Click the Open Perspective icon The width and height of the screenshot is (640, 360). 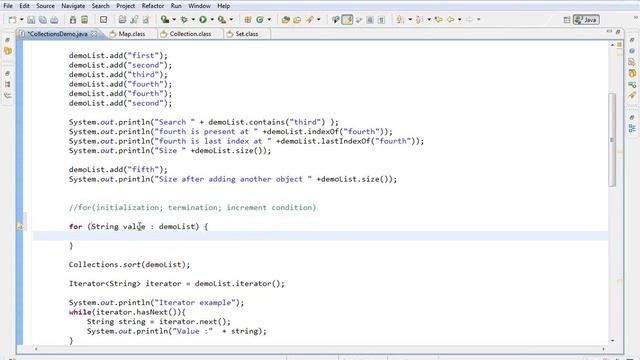click(x=567, y=20)
